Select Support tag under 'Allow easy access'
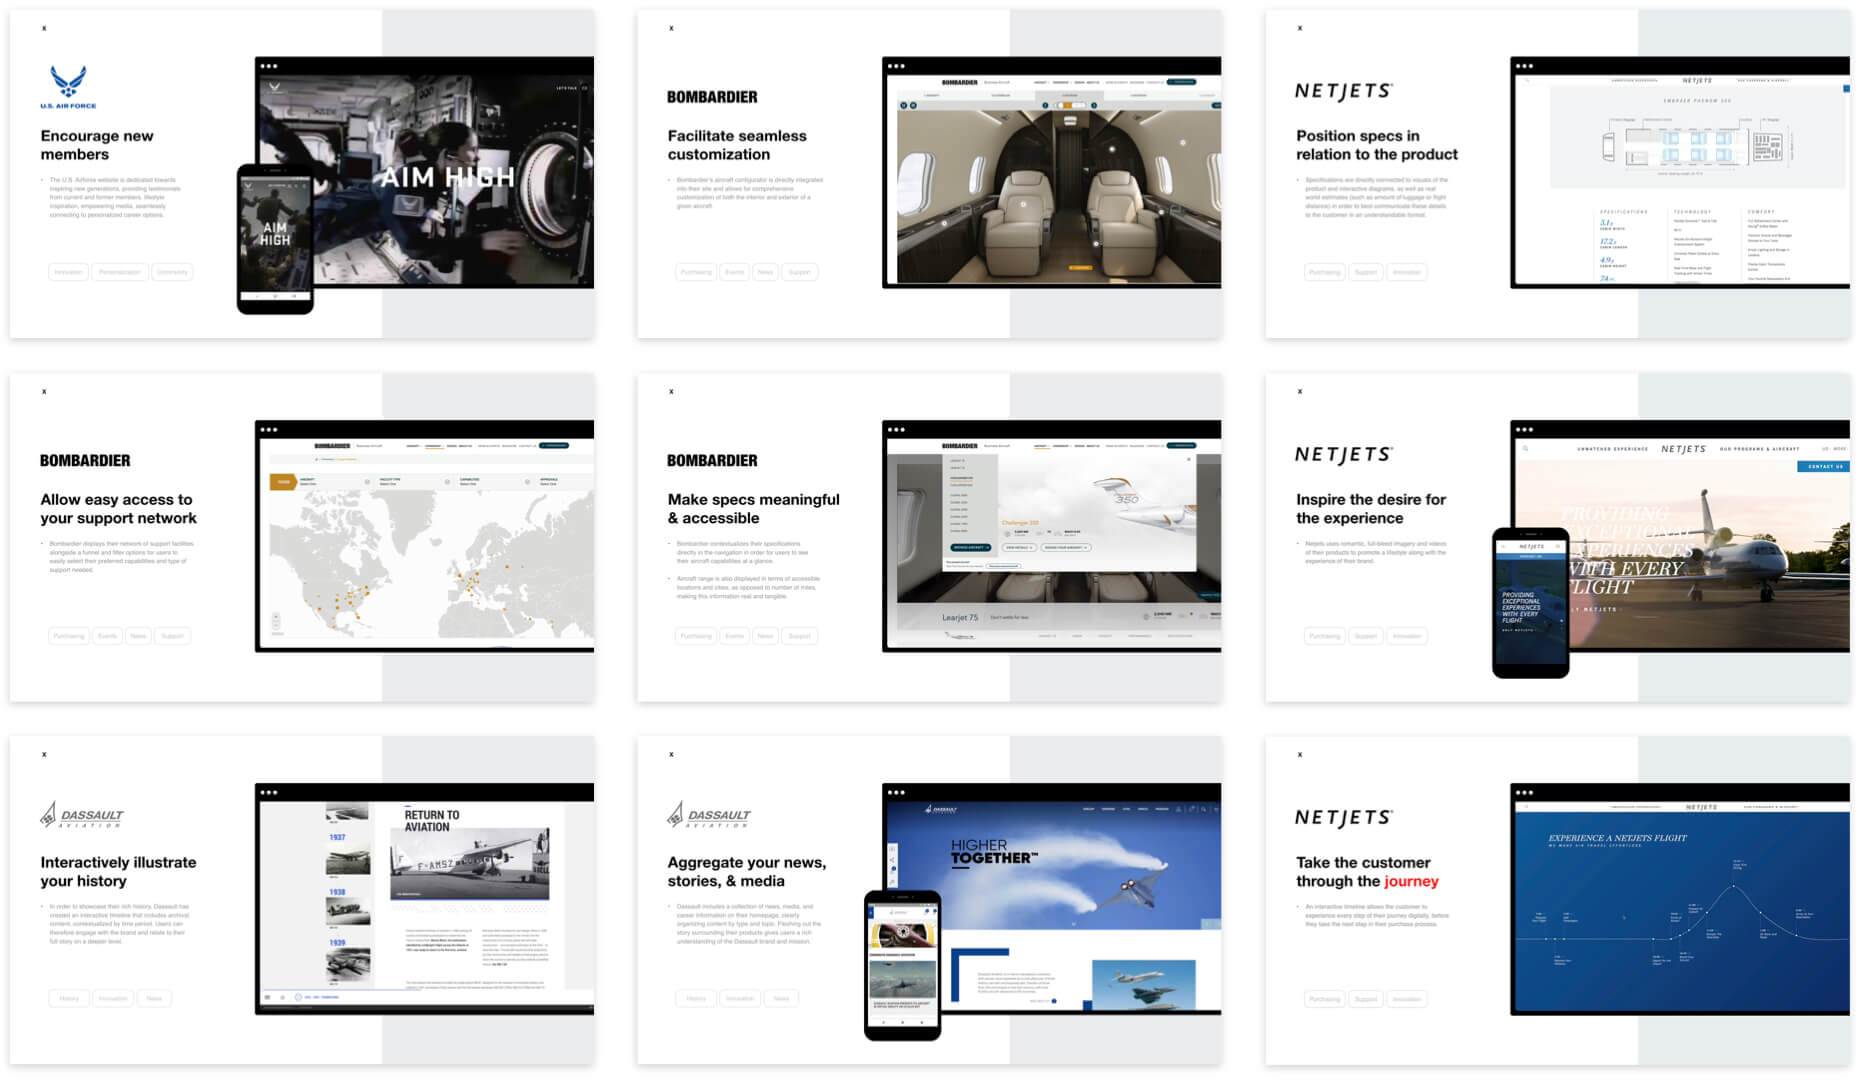This screenshot has width=1860, height=1080. [173, 636]
